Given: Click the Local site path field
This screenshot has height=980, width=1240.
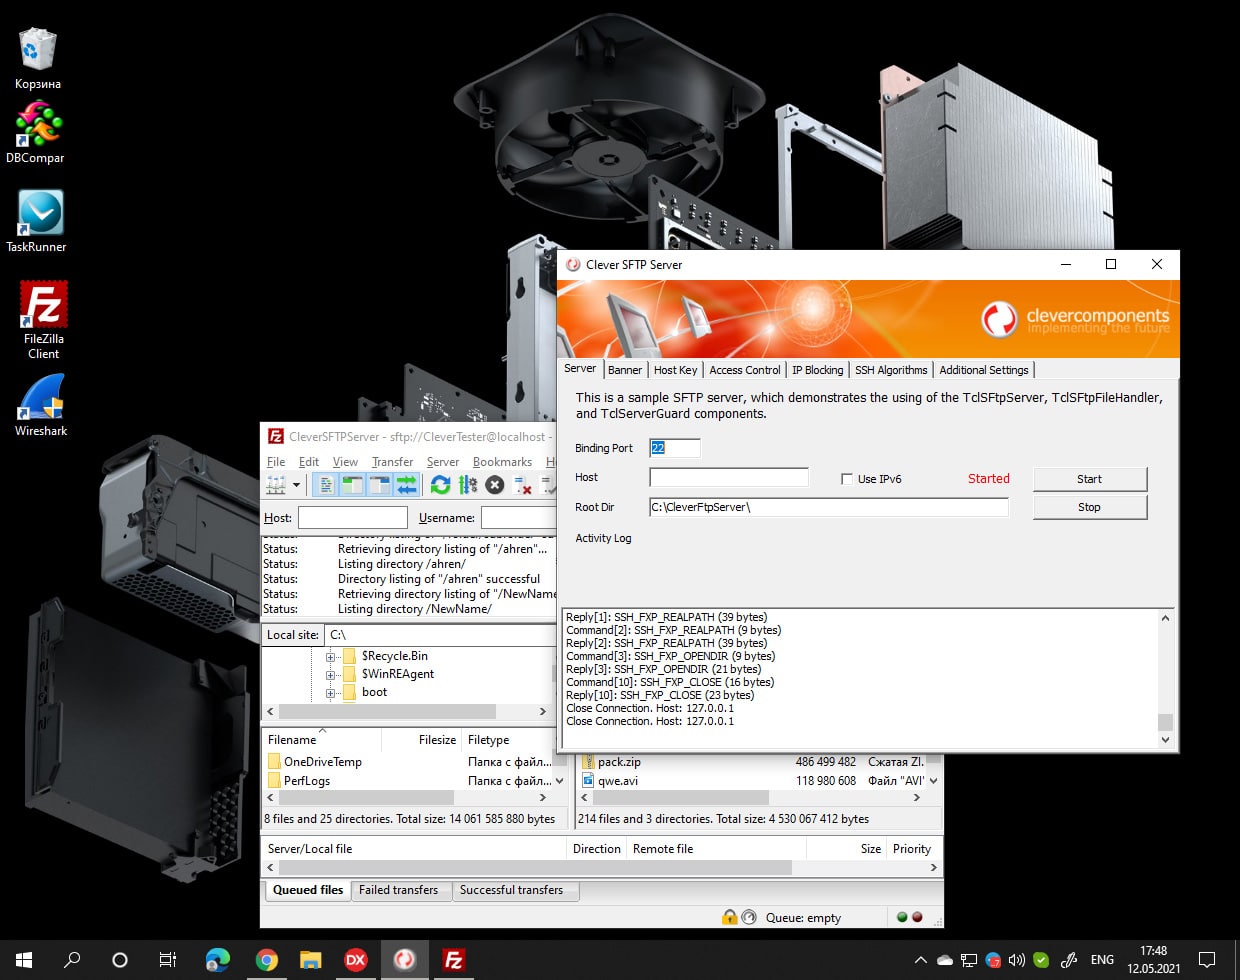Looking at the screenshot, I should coord(440,634).
